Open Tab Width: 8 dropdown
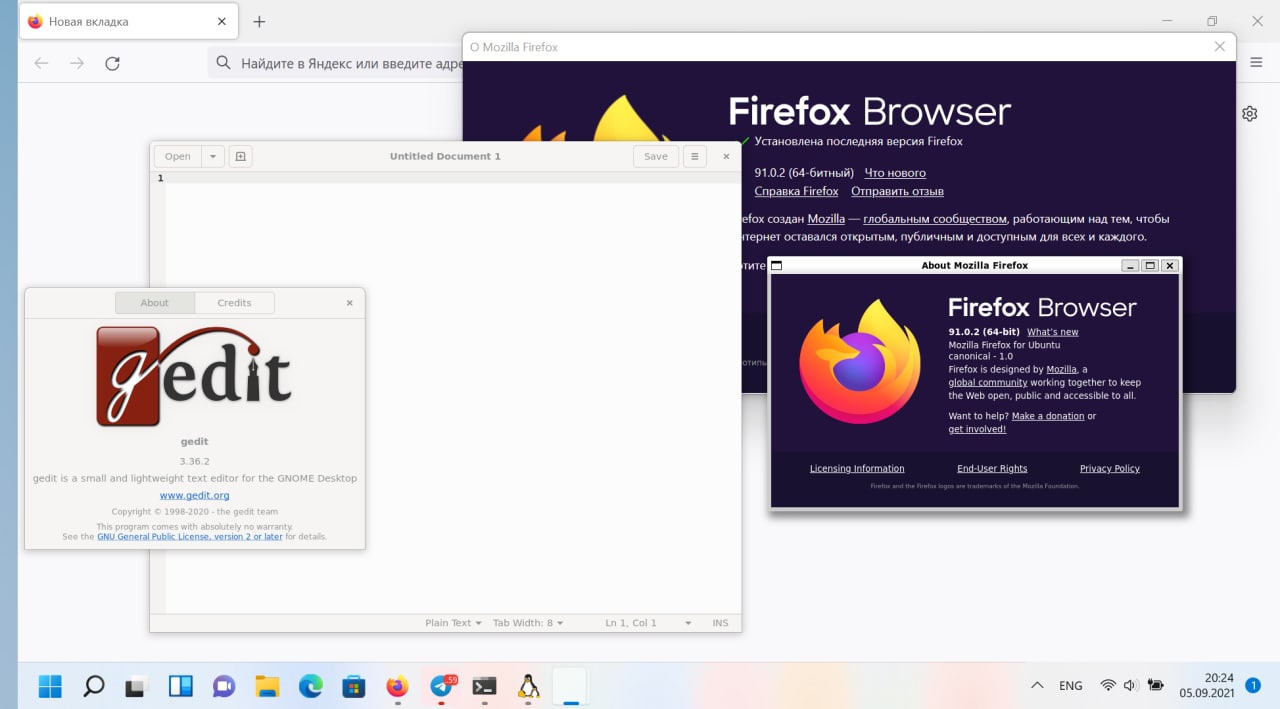This screenshot has width=1280, height=709. 528,623
